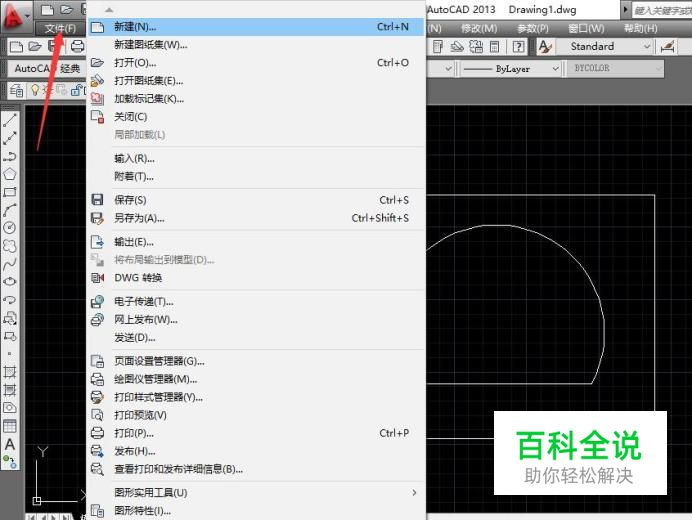Click the keyword search input field
This screenshot has width=692, height=520.
662,10
